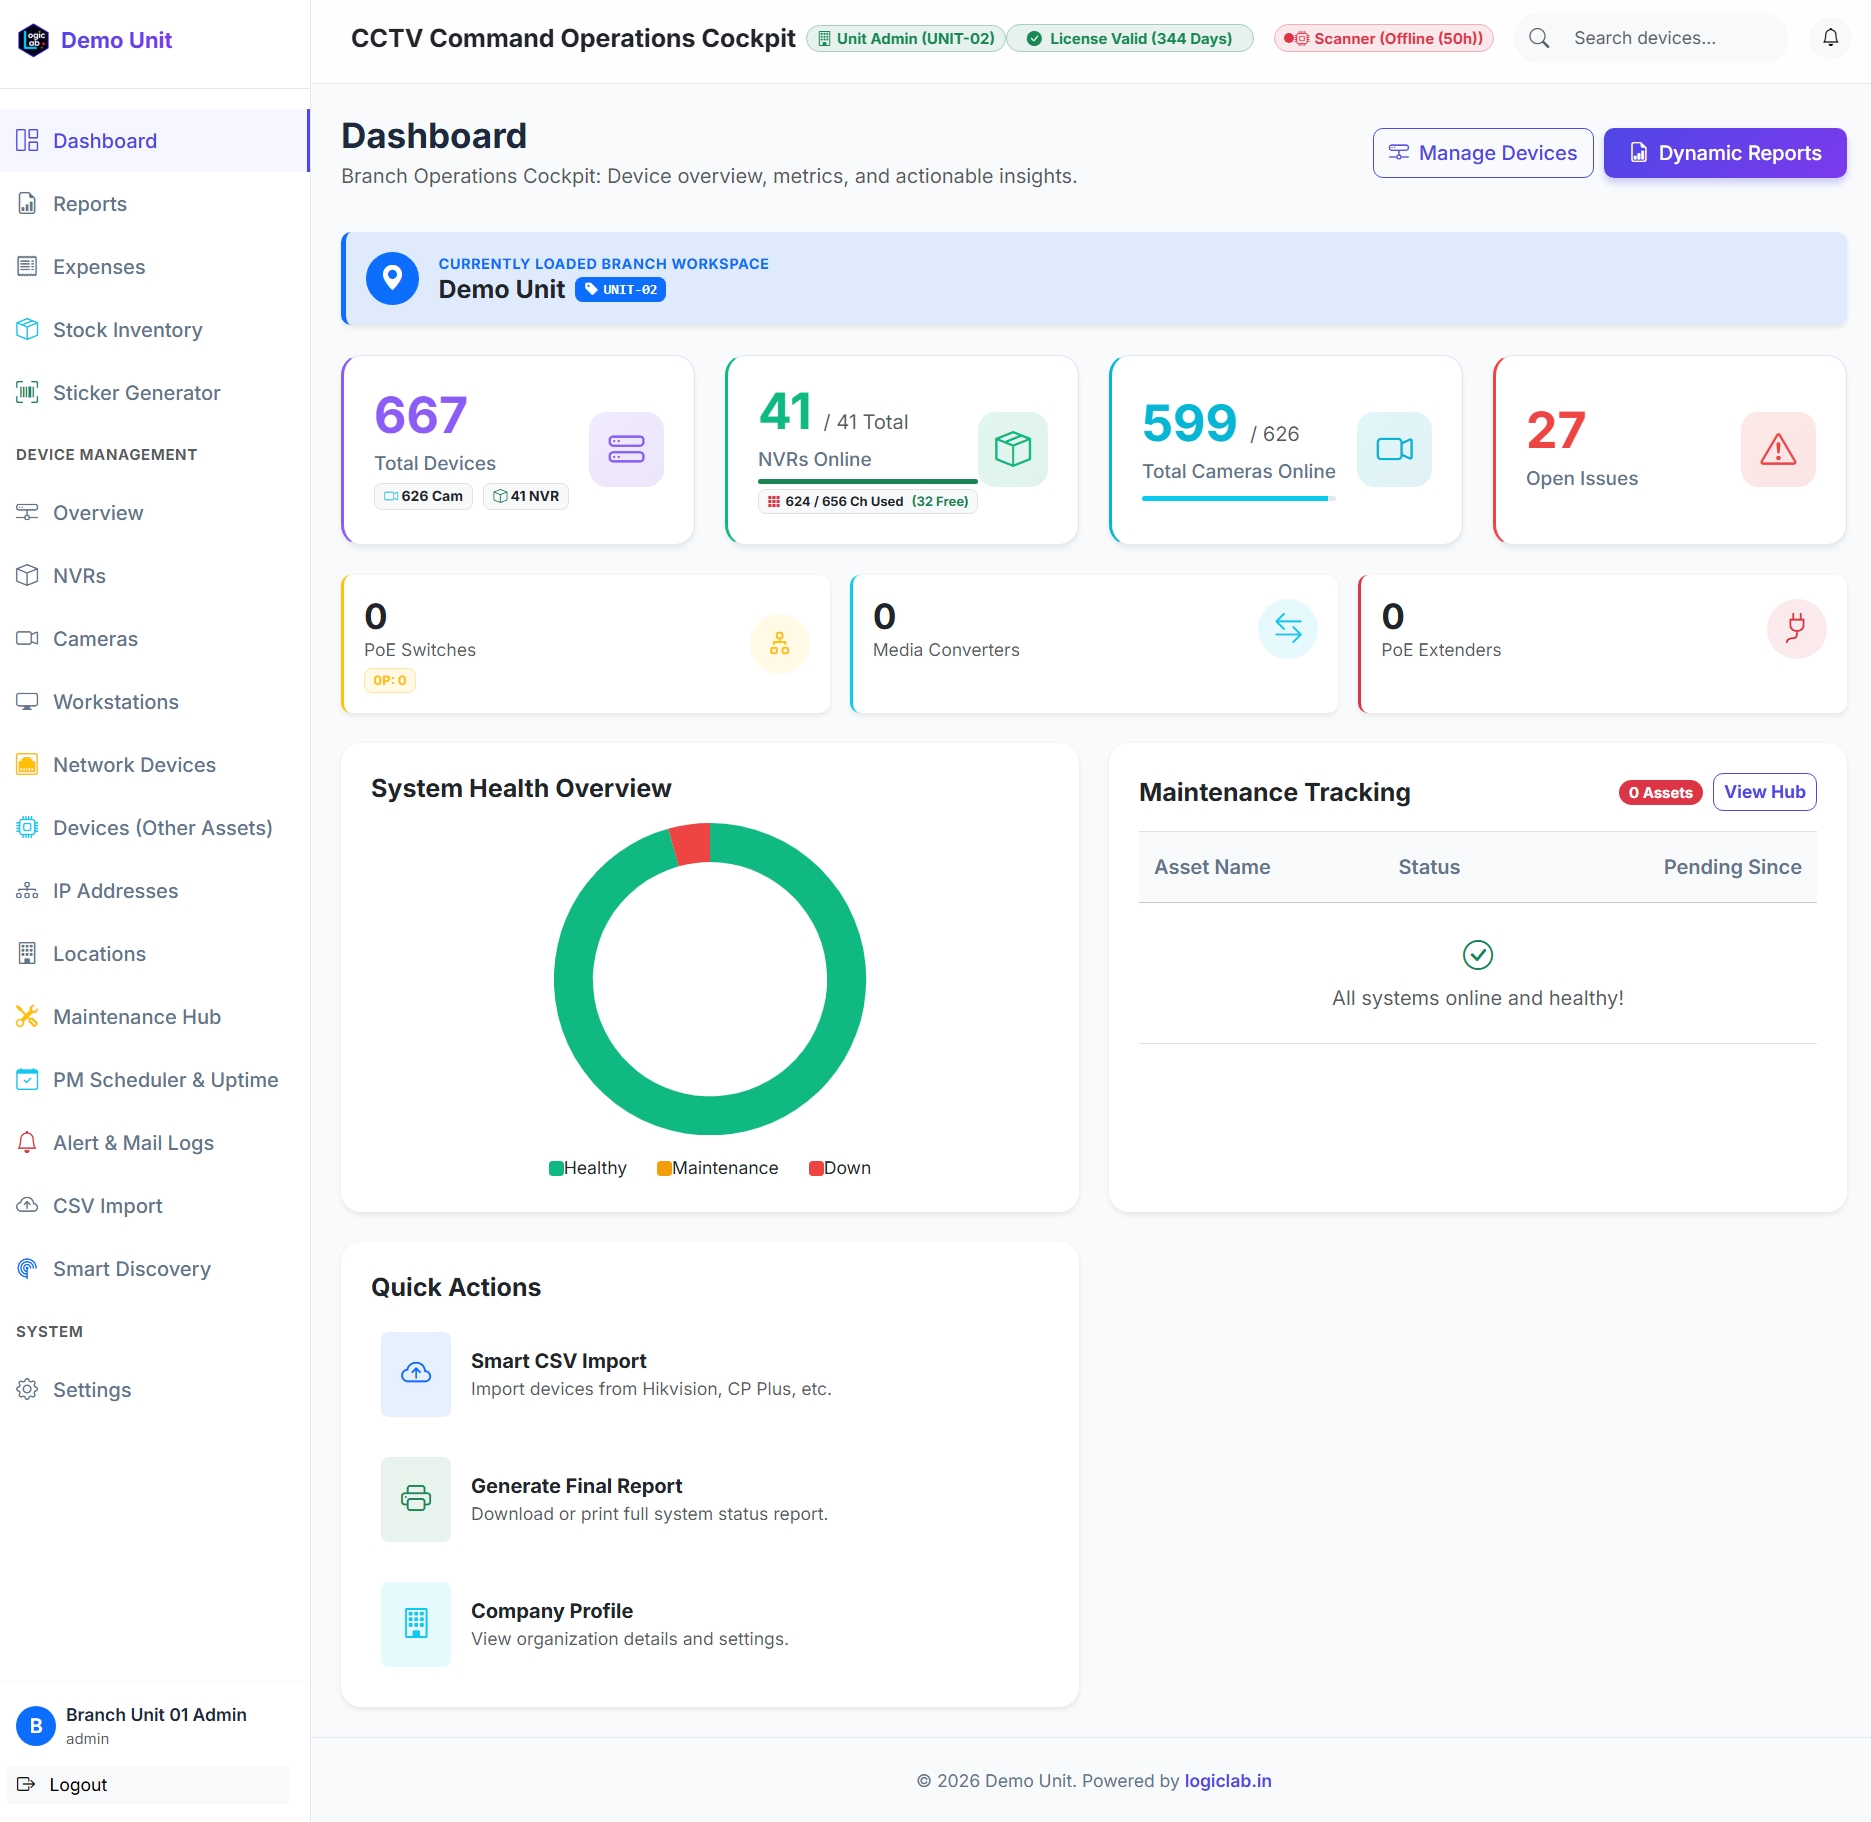The height and width of the screenshot is (1822, 1871).
Task: Click the Manage Devices button
Action: pos(1483,153)
